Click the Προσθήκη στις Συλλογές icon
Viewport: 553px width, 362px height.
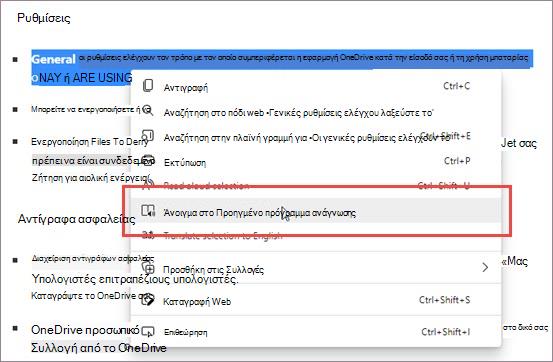point(148,269)
